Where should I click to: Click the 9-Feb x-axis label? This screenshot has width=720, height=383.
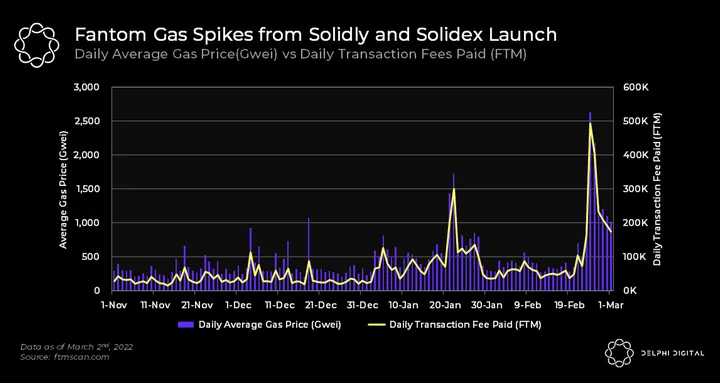[x=526, y=304]
